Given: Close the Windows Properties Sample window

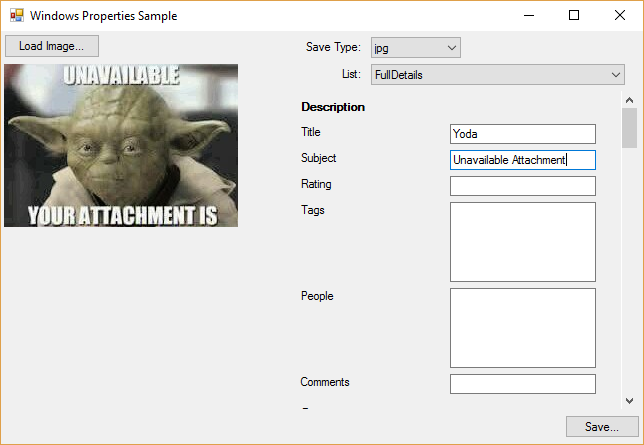Looking at the screenshot, I should (x=620, y=16).
